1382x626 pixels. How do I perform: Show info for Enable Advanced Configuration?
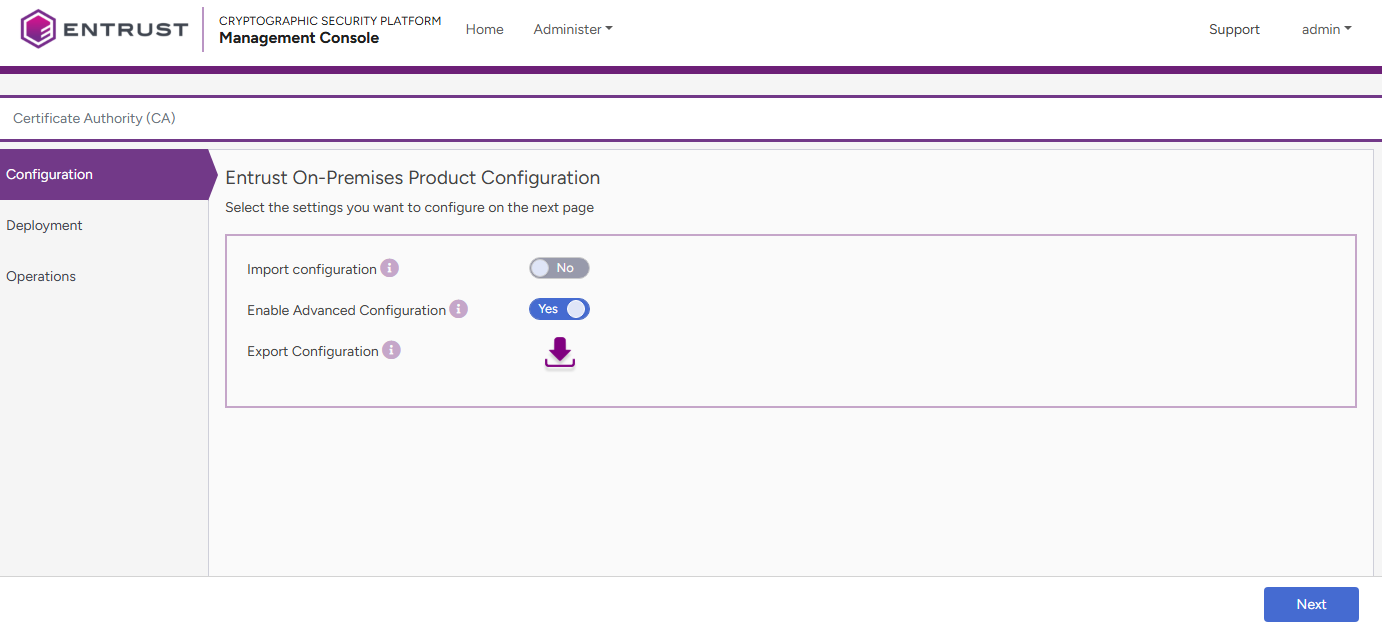point(458,309)
